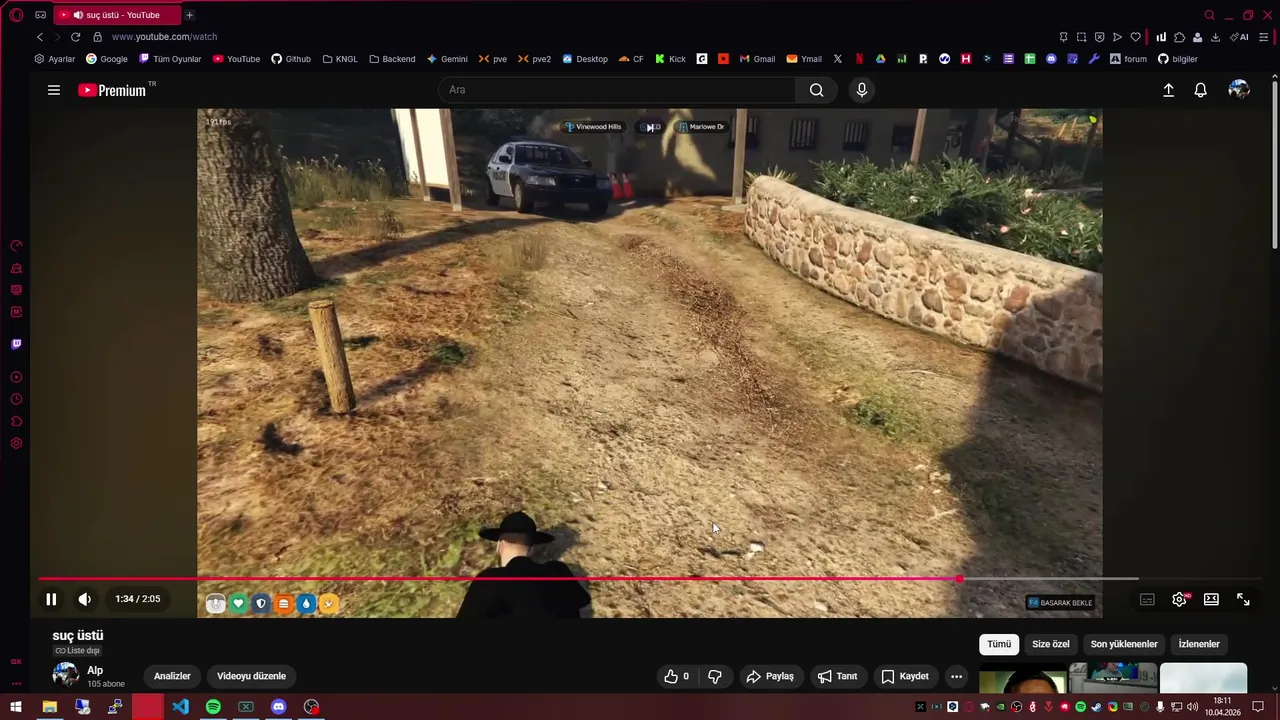The width and height of the screenshot is (1280, 720).
Task: Mute the video volume
Action: [x=85, y=599]
